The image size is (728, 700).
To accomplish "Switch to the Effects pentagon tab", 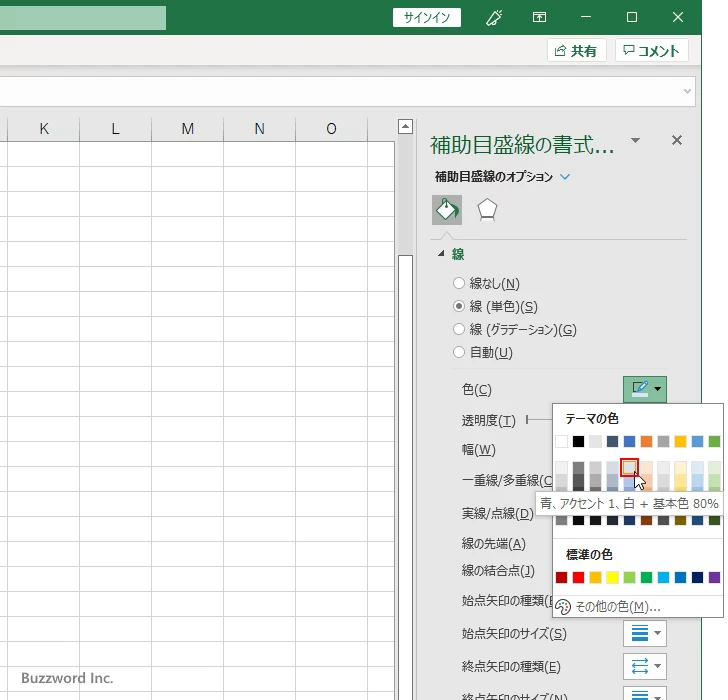I will click(x=487, y=210).
